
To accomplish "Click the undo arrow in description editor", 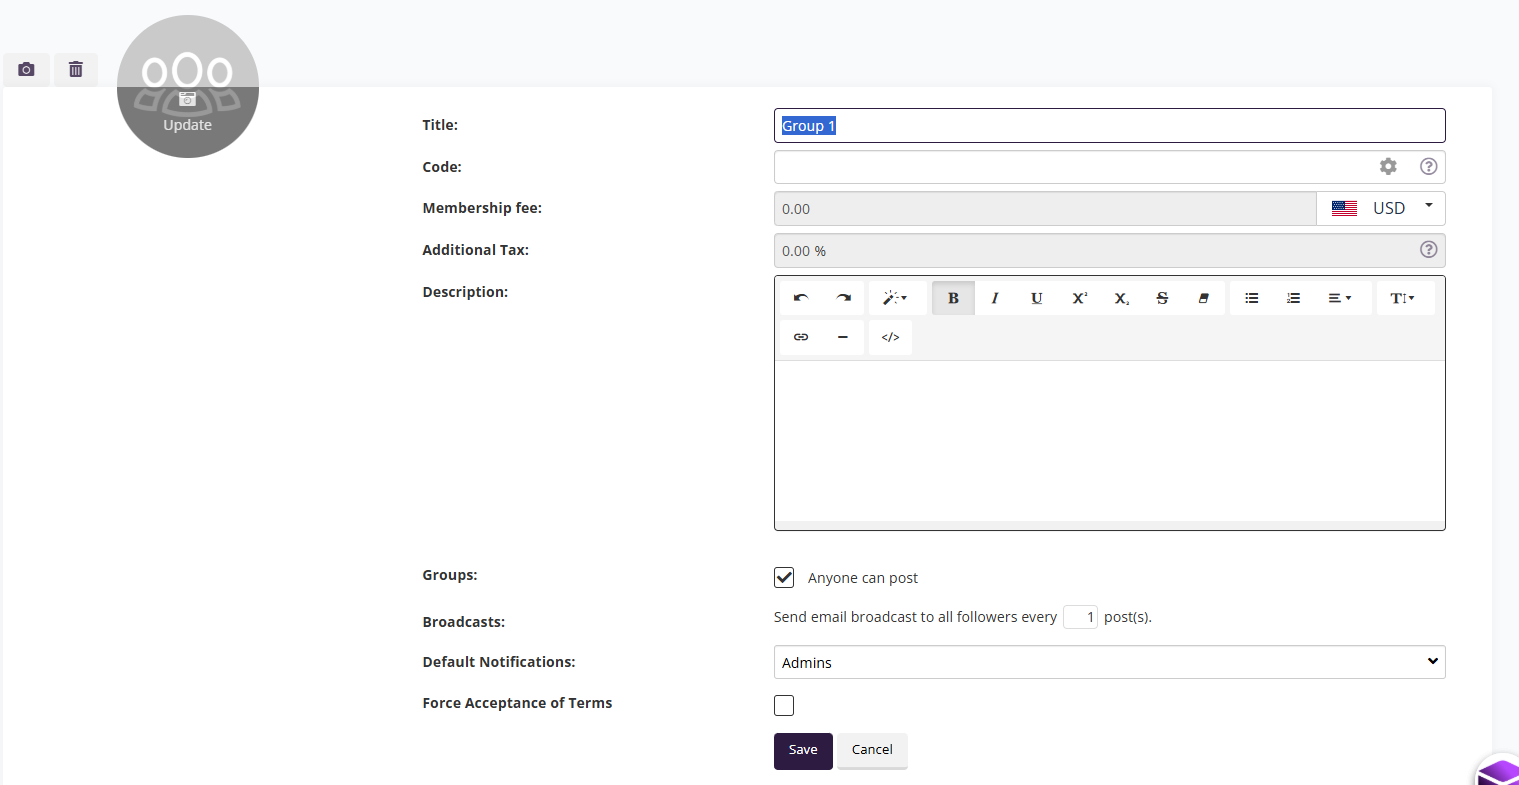I will click(x=801, y=298).
